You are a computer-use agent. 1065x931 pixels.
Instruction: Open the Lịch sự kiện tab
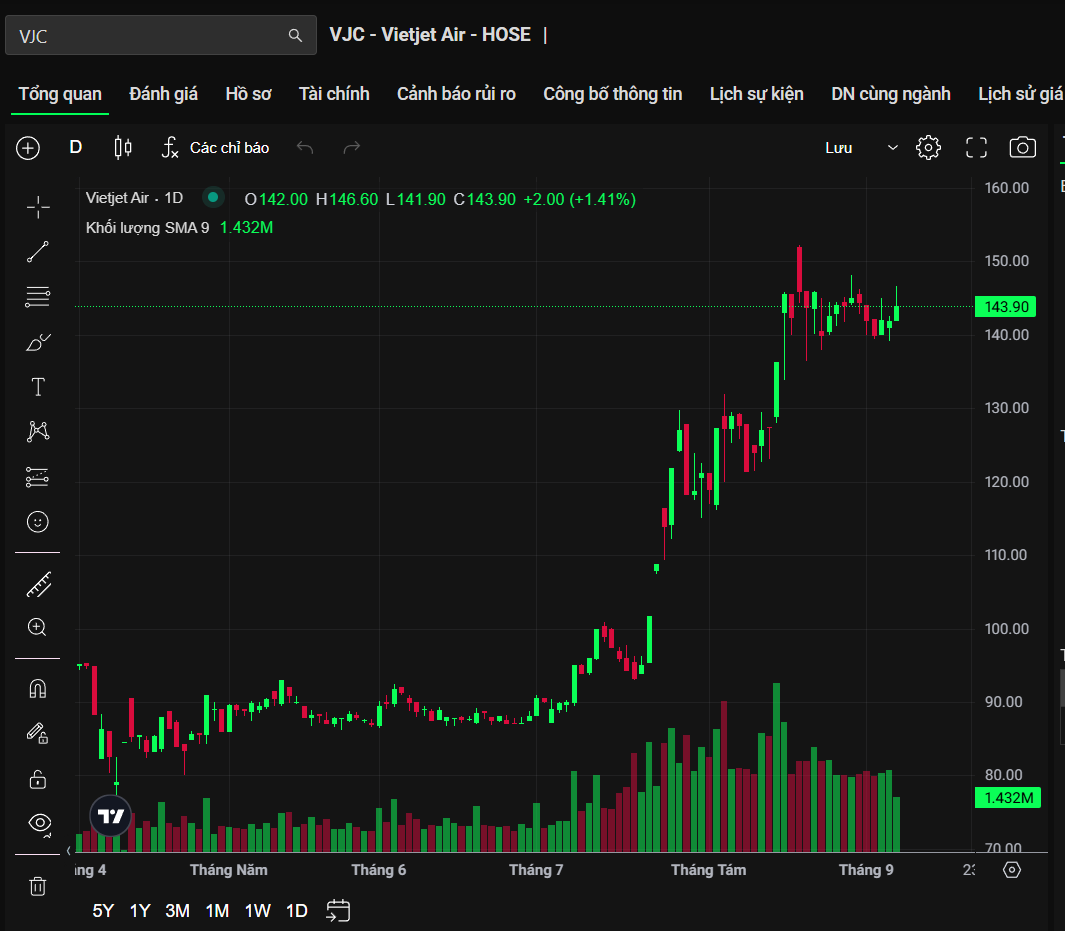(x=757, y=94)
